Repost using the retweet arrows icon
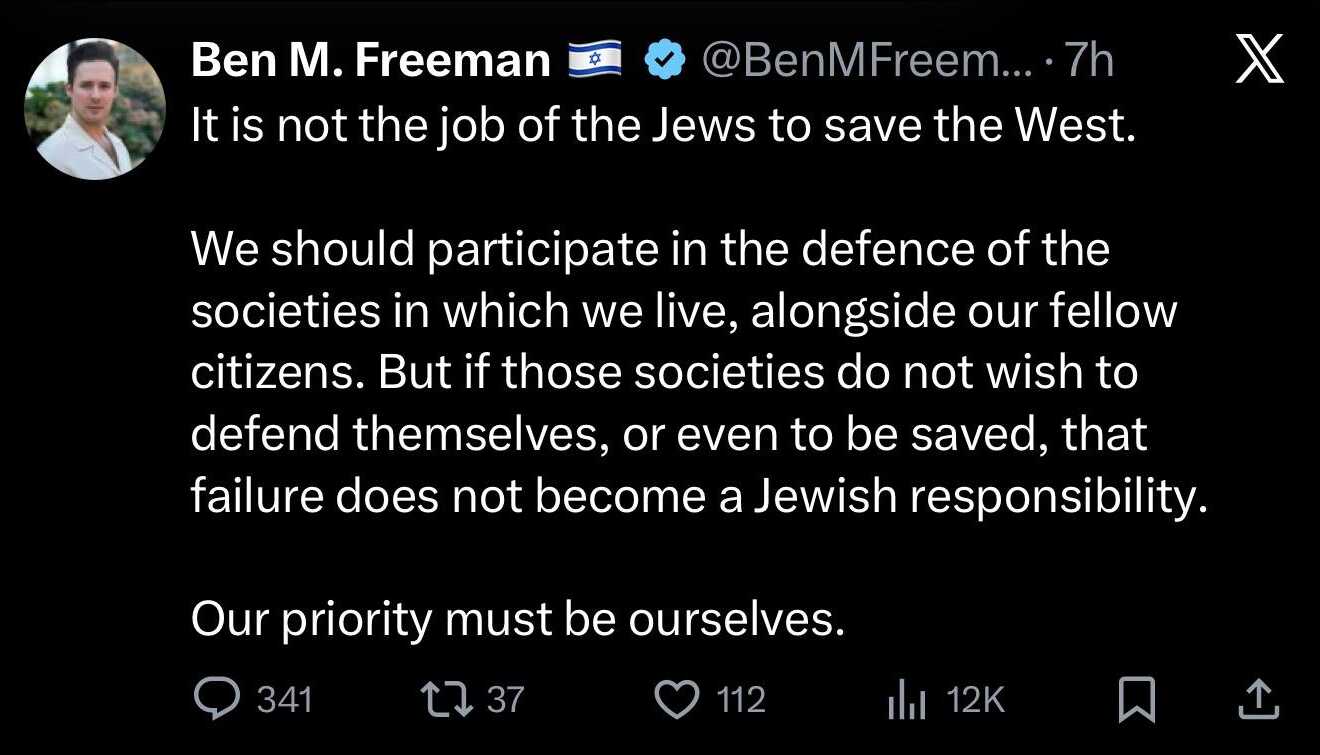This screenshot has width=1320, height=755. coord(450,699)
